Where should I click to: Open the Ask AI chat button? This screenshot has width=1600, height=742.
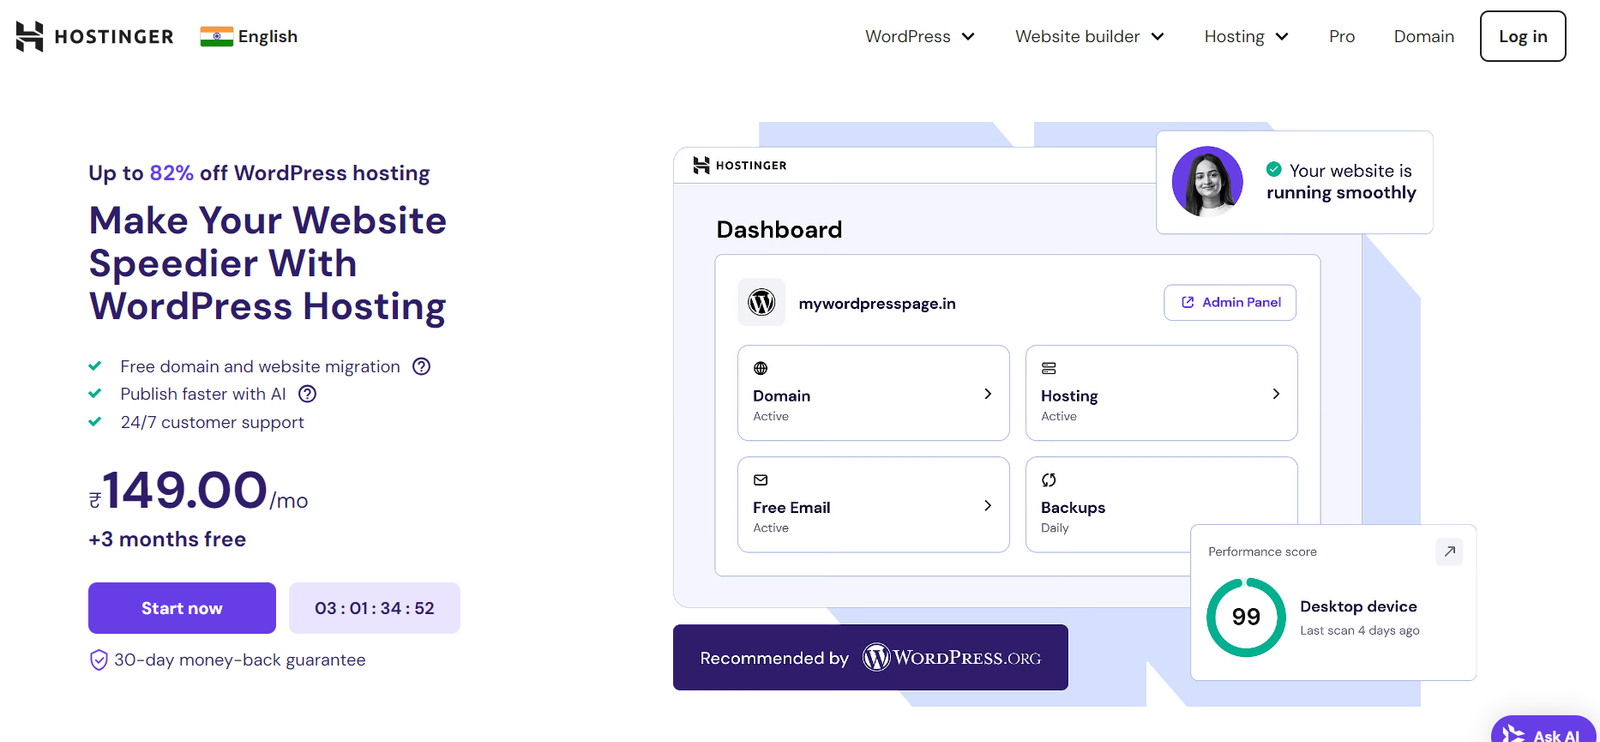(x=1543, y=730)
